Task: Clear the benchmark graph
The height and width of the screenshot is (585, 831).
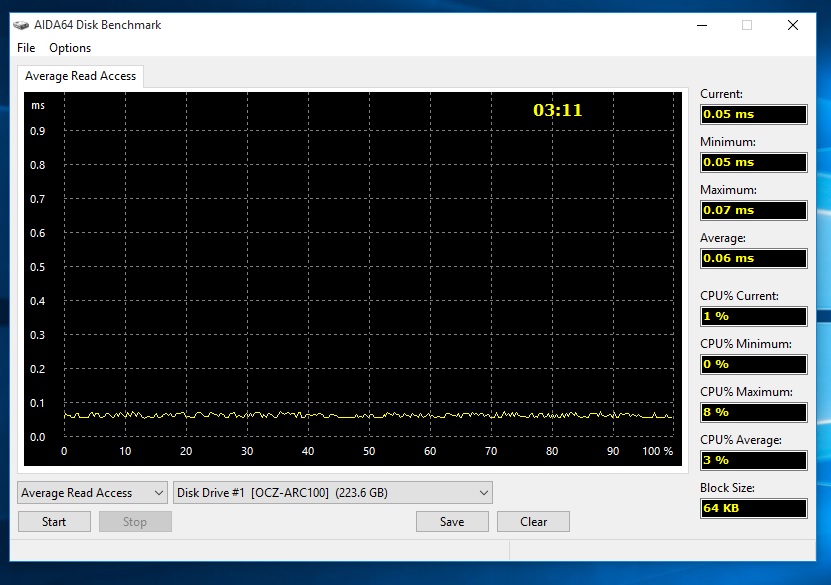Action: 533,521
